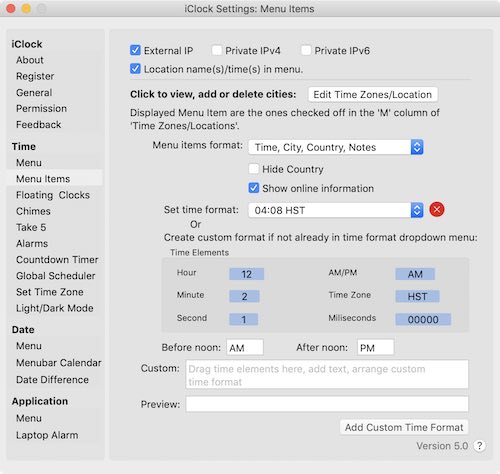This screenshot has width=500, height=474.
Task: Go to Permission settings
Action: coord(41,109)
